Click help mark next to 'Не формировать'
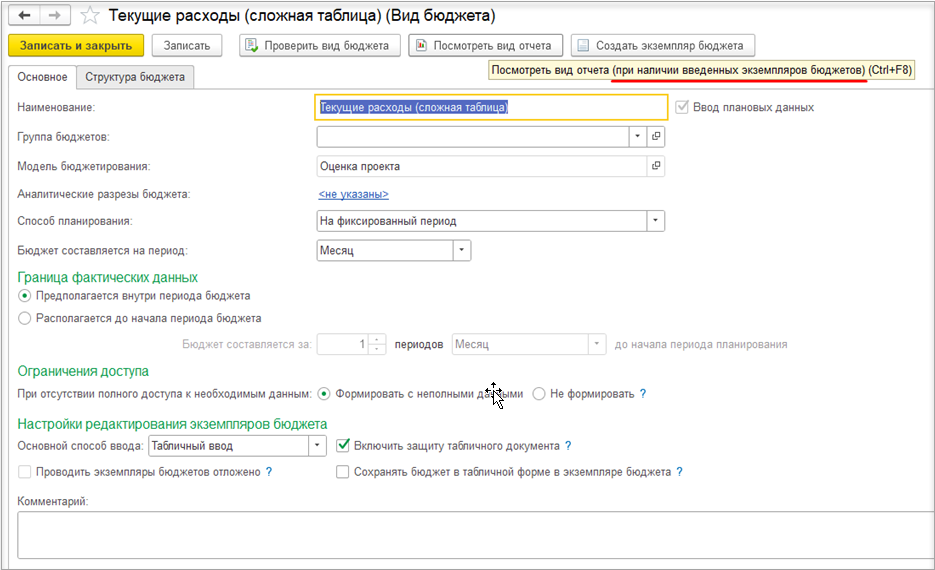Viewport: 935px width, 570px height. pyautogui.click(x=643, y=394)
